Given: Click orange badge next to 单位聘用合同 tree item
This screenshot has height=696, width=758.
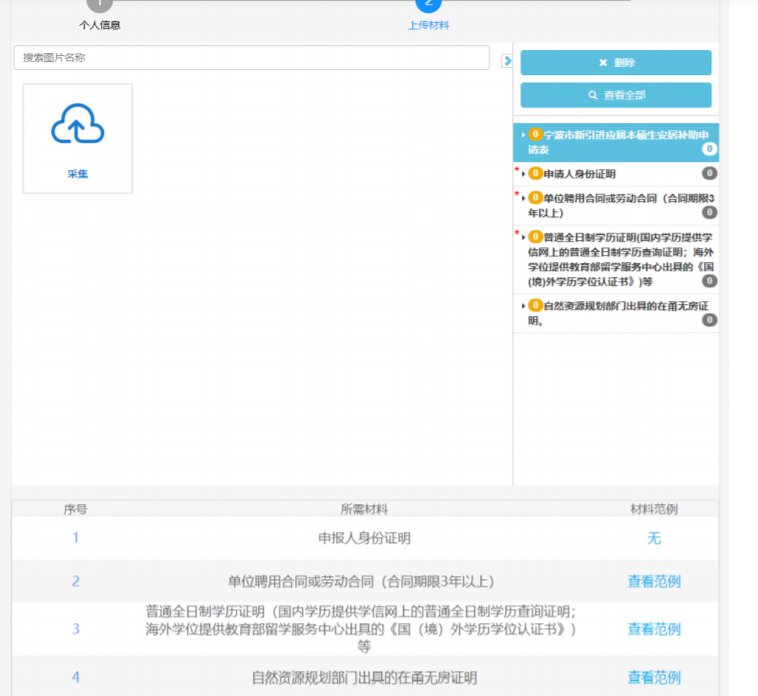Looking at the screenshot, I should coord(535,198).
